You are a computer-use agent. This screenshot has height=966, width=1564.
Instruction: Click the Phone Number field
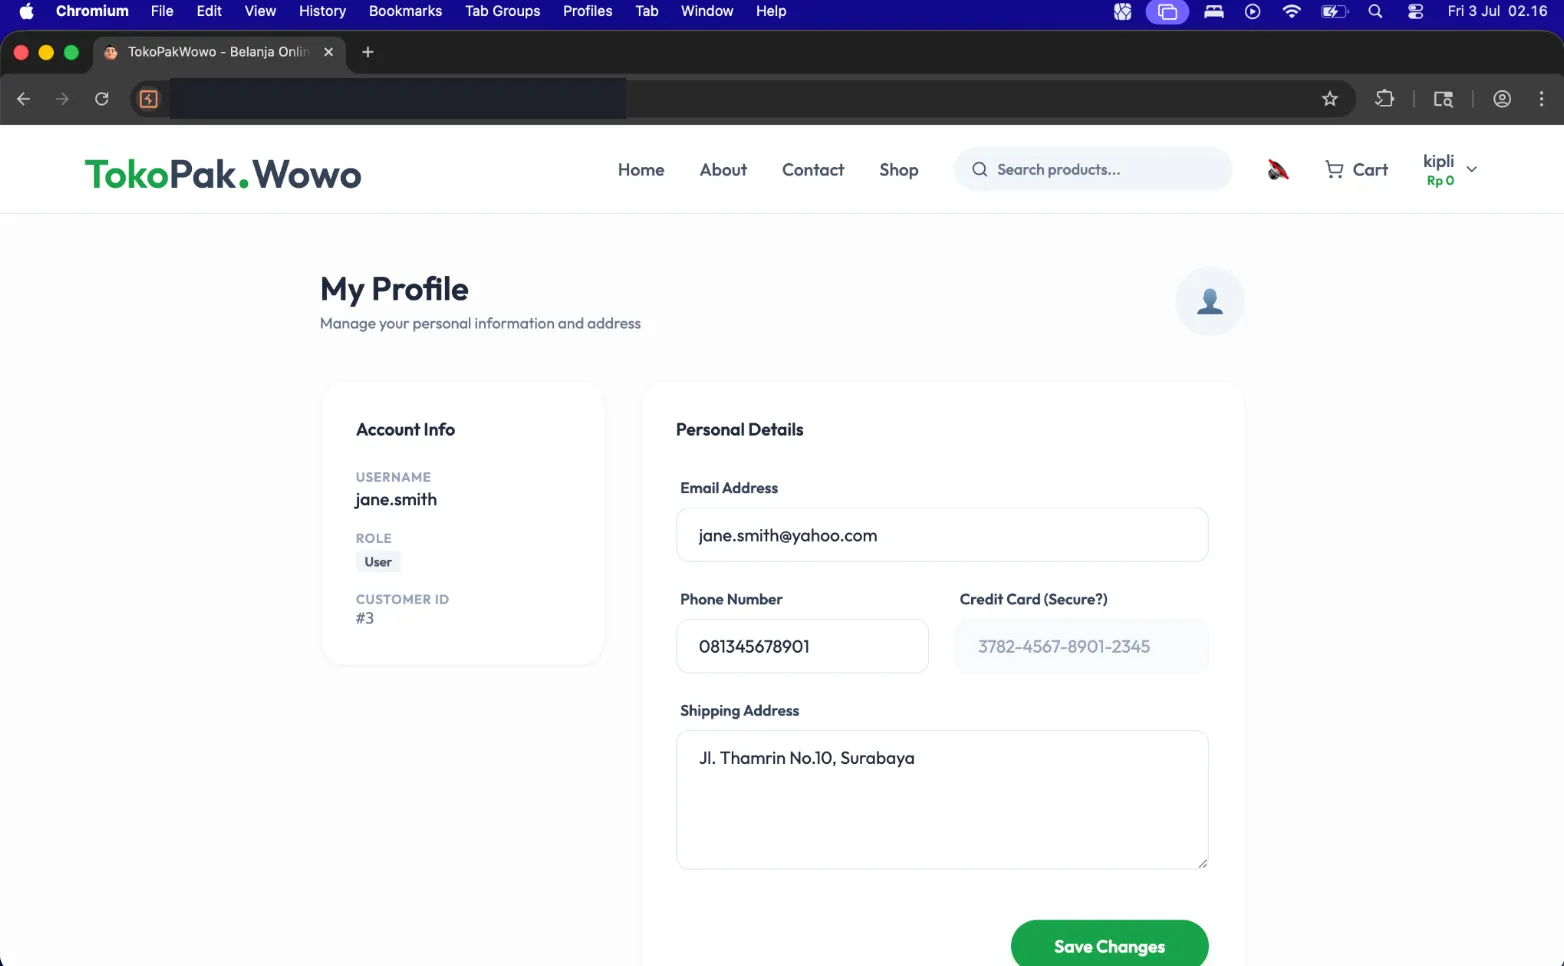[802, 646]
